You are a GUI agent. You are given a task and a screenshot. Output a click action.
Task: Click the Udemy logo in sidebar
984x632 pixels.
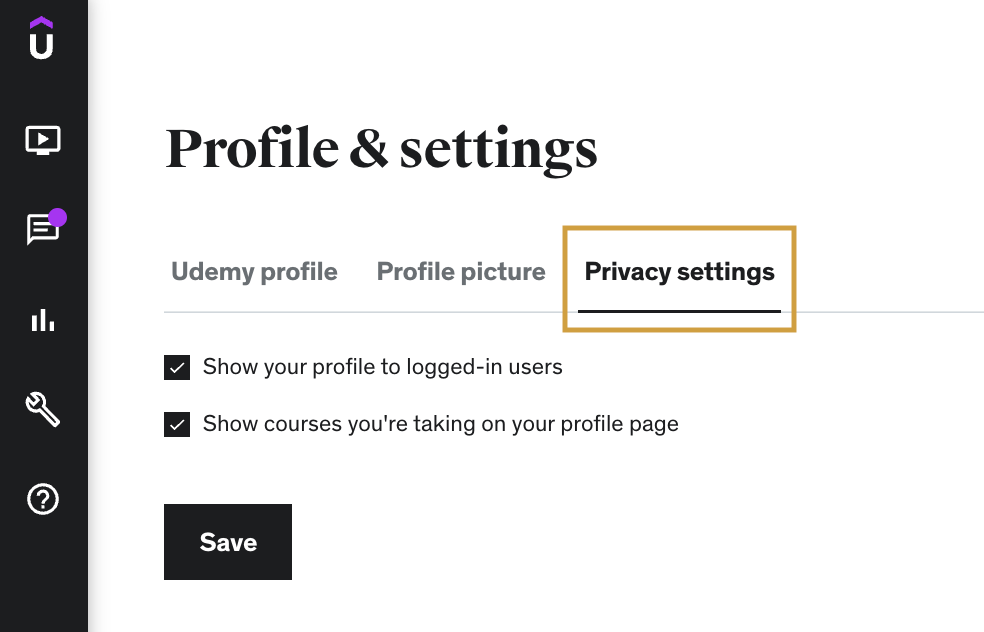42,38
